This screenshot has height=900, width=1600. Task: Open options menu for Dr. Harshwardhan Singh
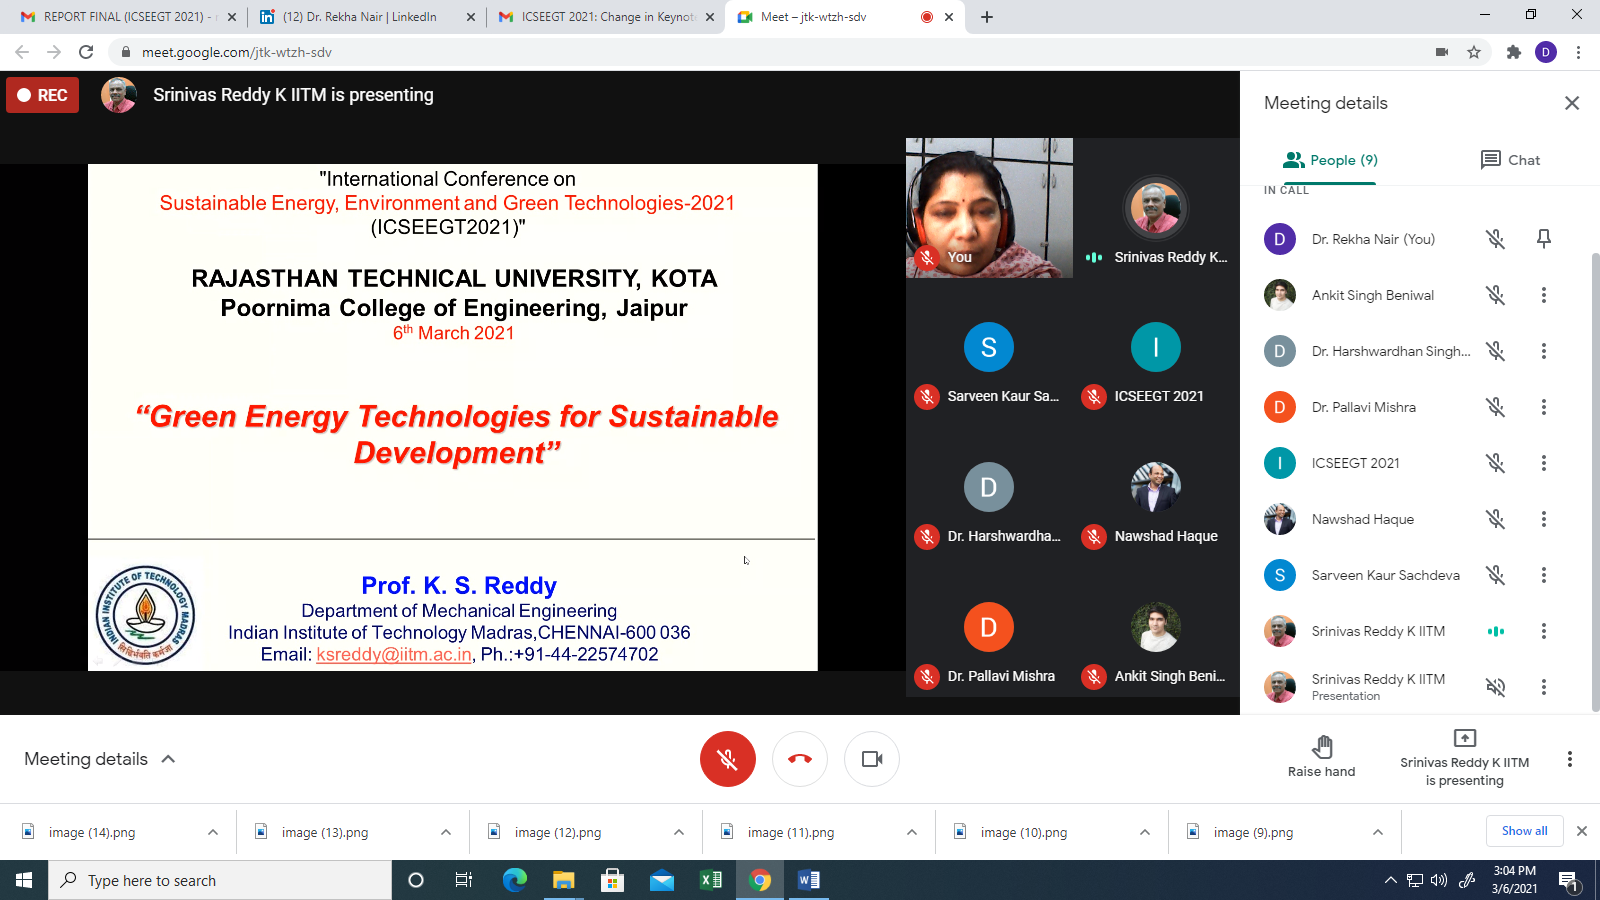[x=1543, y=351]
